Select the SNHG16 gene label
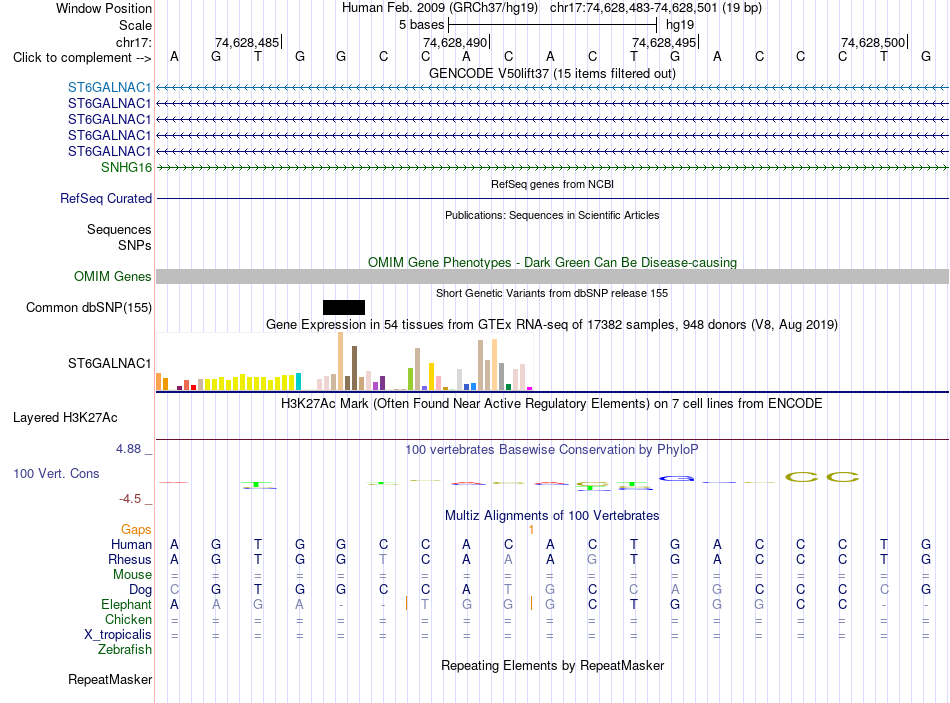 pos(126,167)
